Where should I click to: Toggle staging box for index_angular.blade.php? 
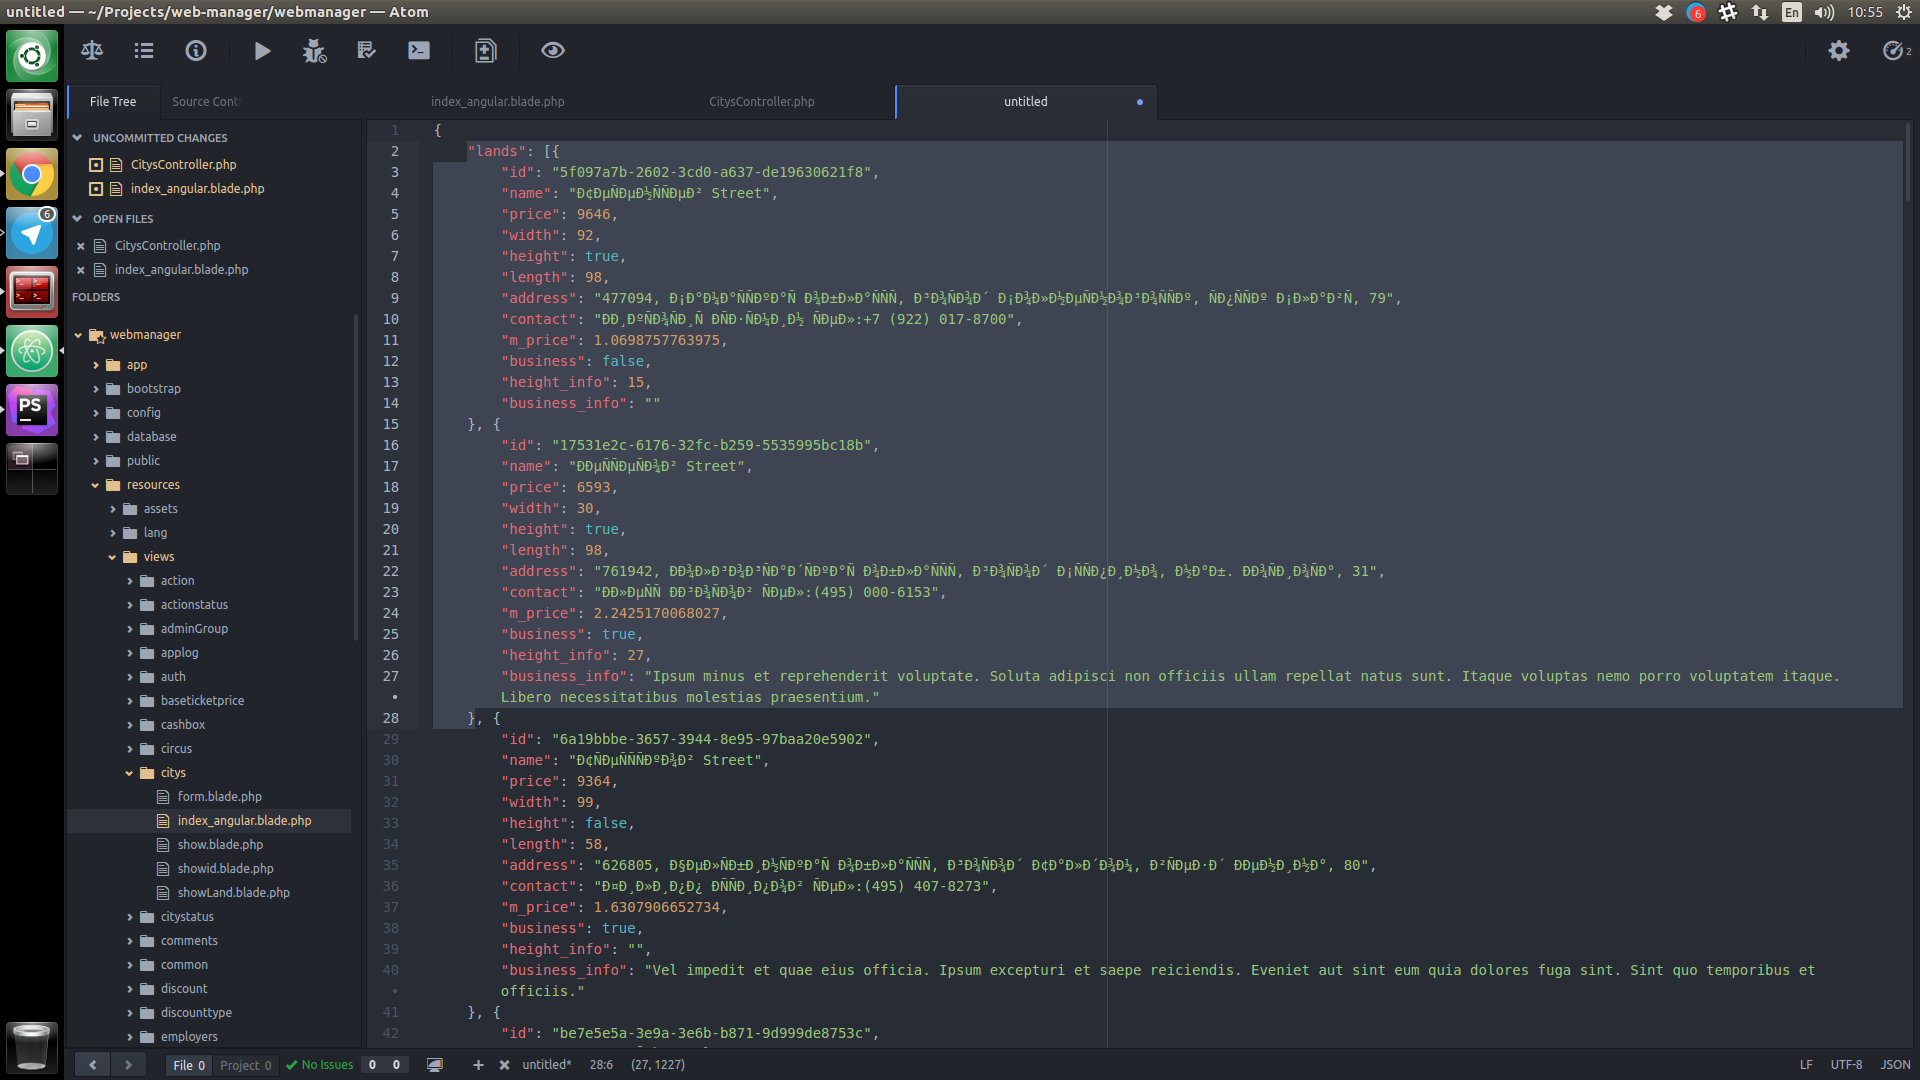(x=96, y=189)
